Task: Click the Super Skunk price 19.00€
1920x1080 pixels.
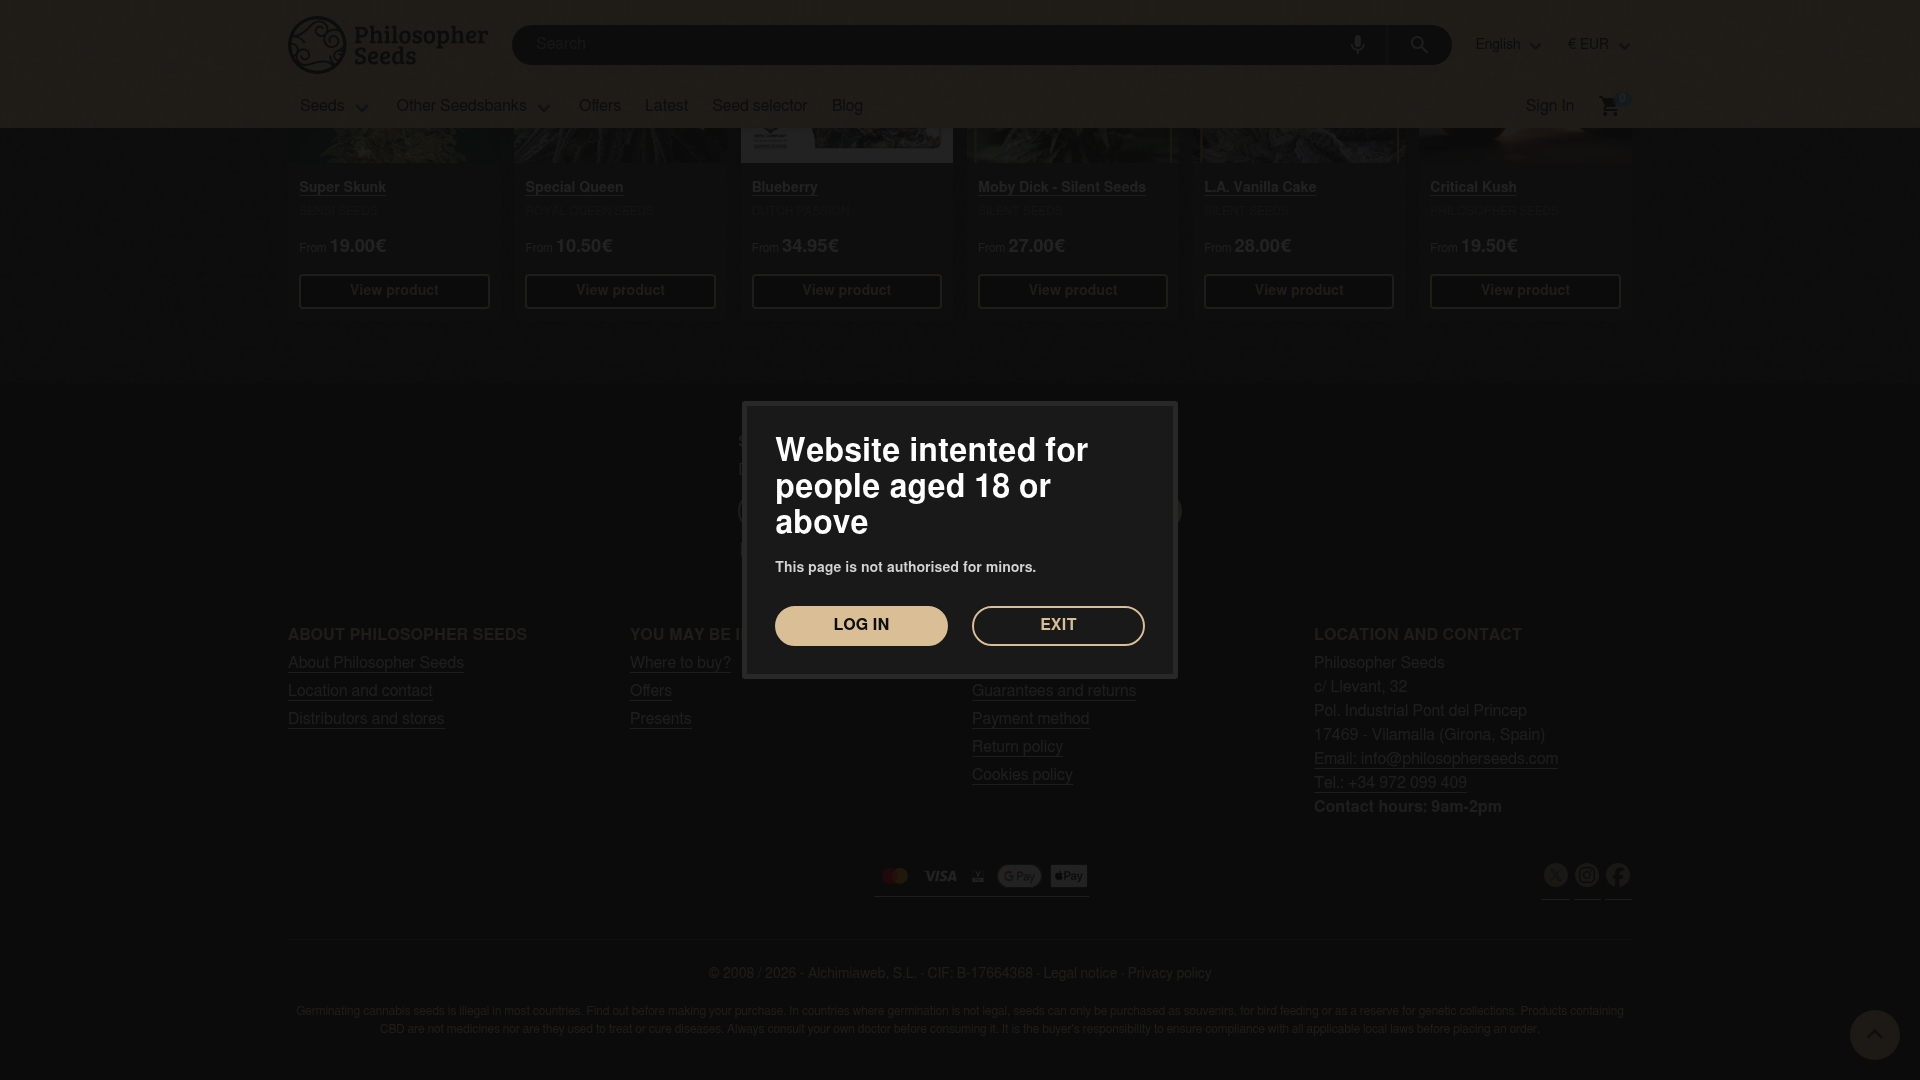Action: 358,247
